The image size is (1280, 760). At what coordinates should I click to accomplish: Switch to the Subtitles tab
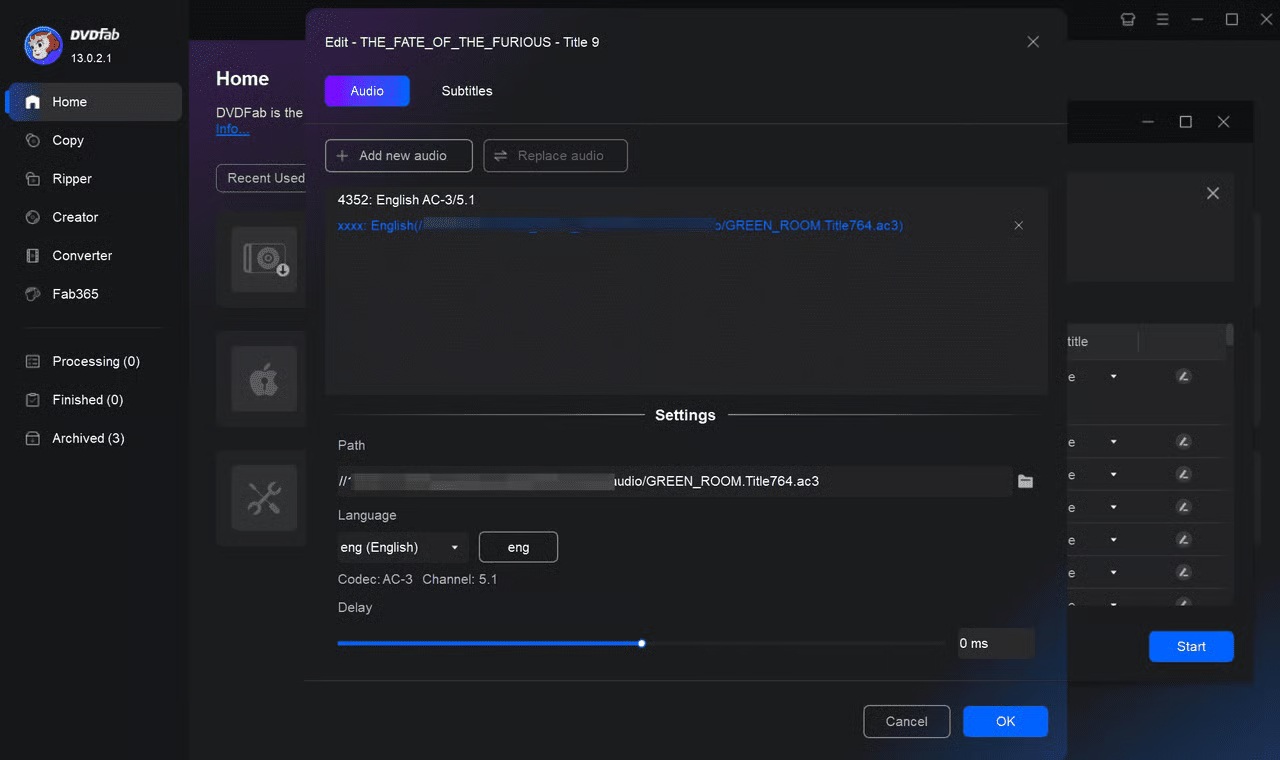467,91
